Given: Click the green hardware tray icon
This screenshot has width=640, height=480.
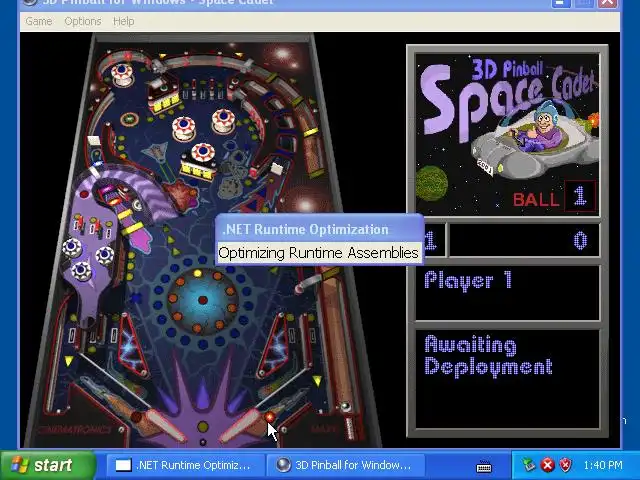Looking at the screenshot, I should point(528,464).
